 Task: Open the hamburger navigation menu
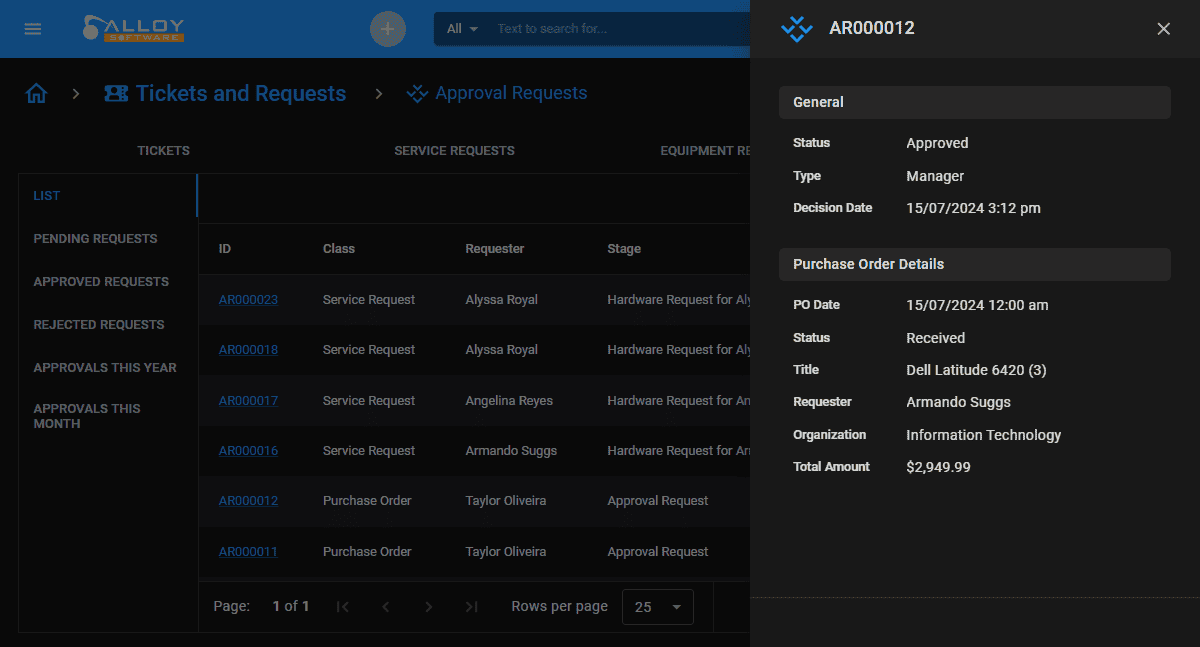[x=33, y=28]
